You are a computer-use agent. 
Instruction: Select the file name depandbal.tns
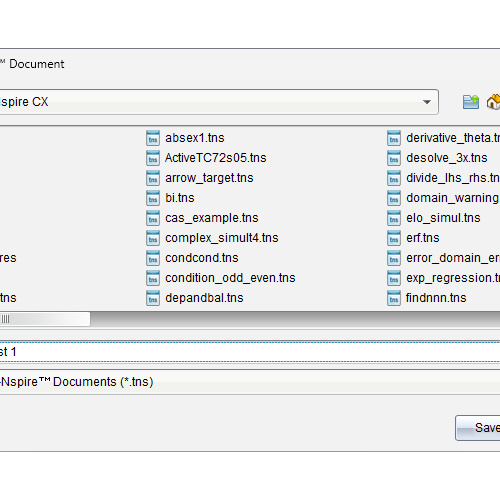[x=204, y=298]
